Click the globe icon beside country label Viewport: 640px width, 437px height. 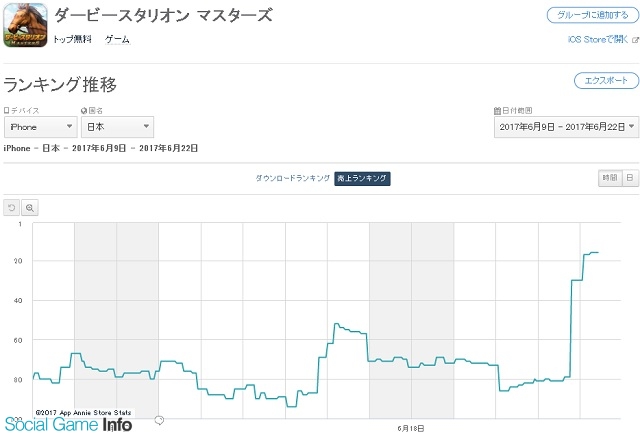coord(84,111)
